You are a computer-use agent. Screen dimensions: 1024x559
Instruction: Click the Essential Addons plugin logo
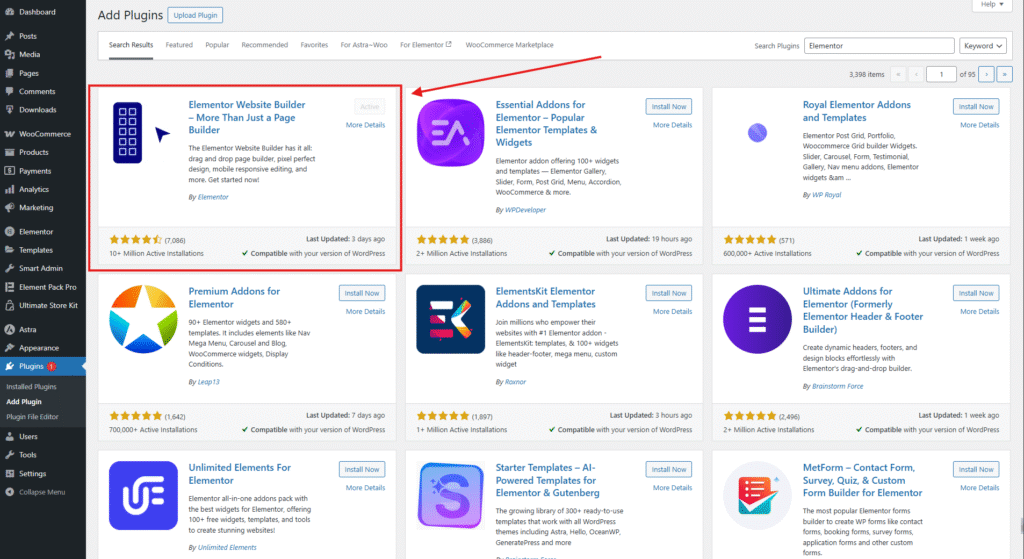pos(451,133)
